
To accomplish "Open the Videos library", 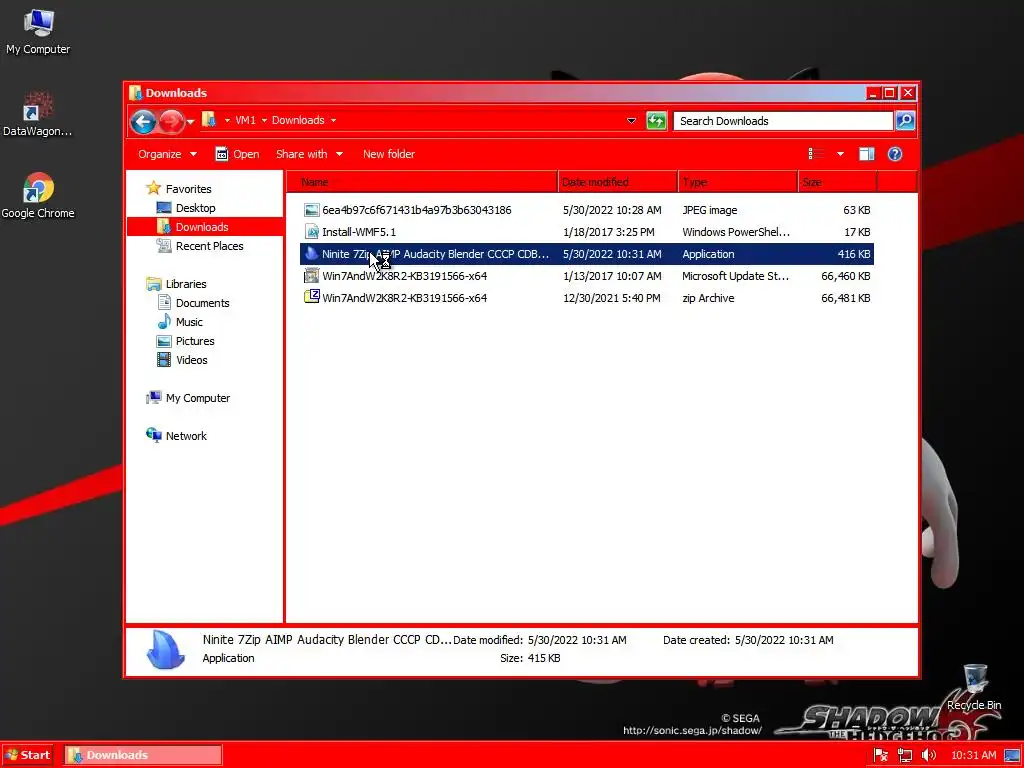I will (x=182, y=360).
